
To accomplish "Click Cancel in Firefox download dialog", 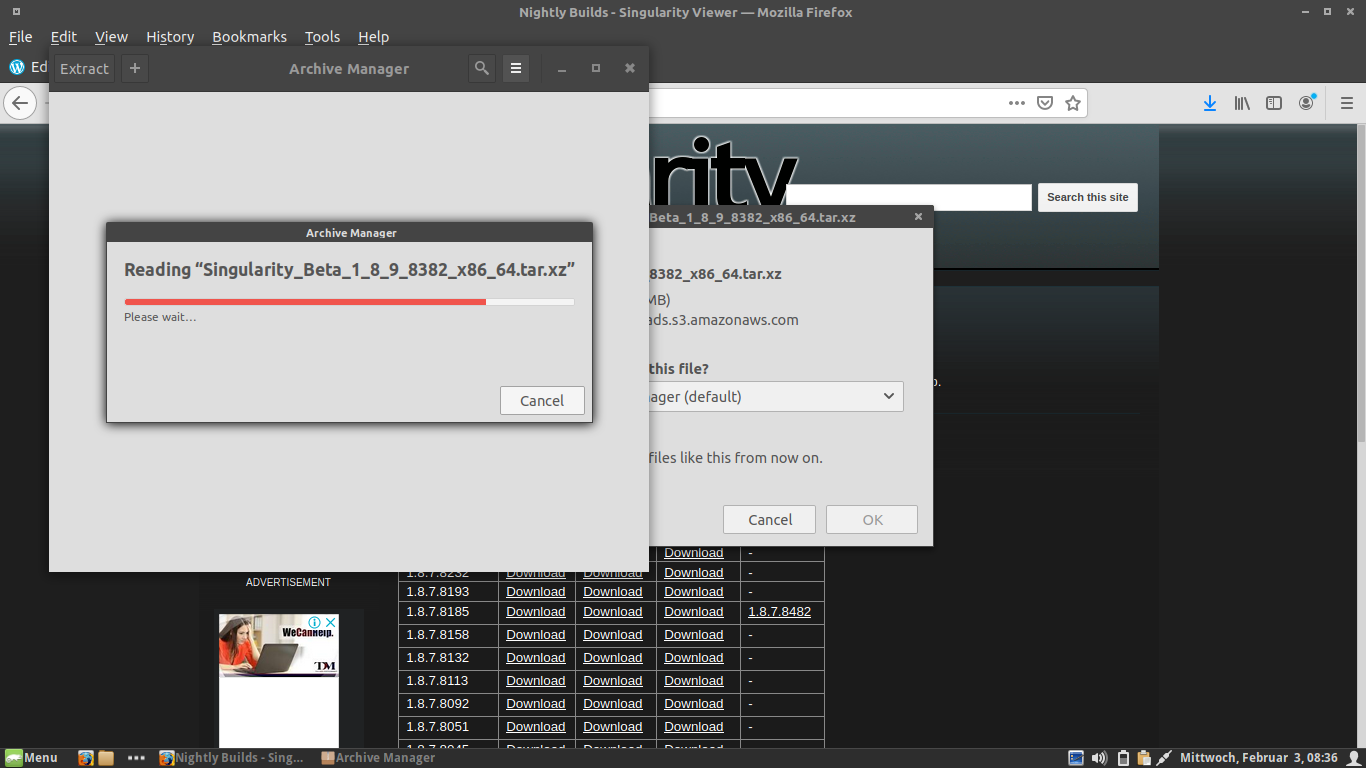I will [x=770, y=519].
